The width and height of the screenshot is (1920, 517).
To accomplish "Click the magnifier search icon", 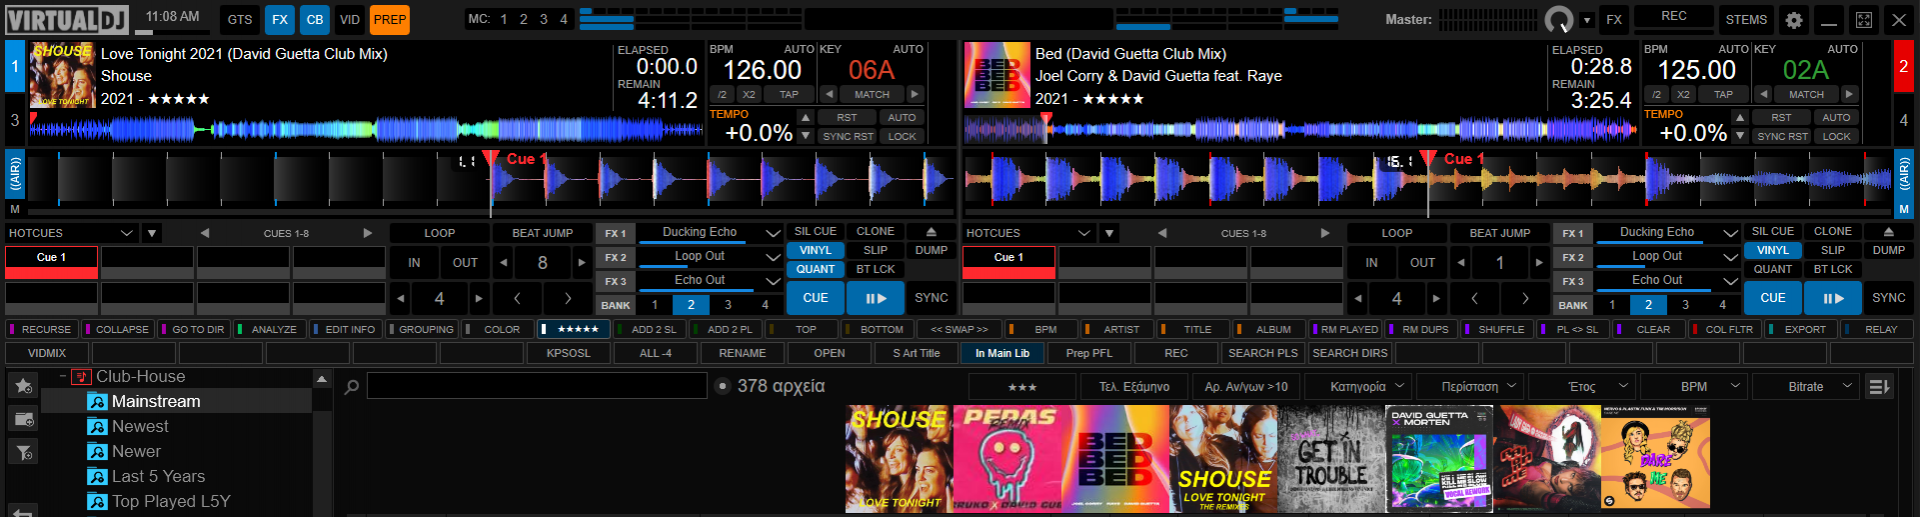I will pos(352,387).
